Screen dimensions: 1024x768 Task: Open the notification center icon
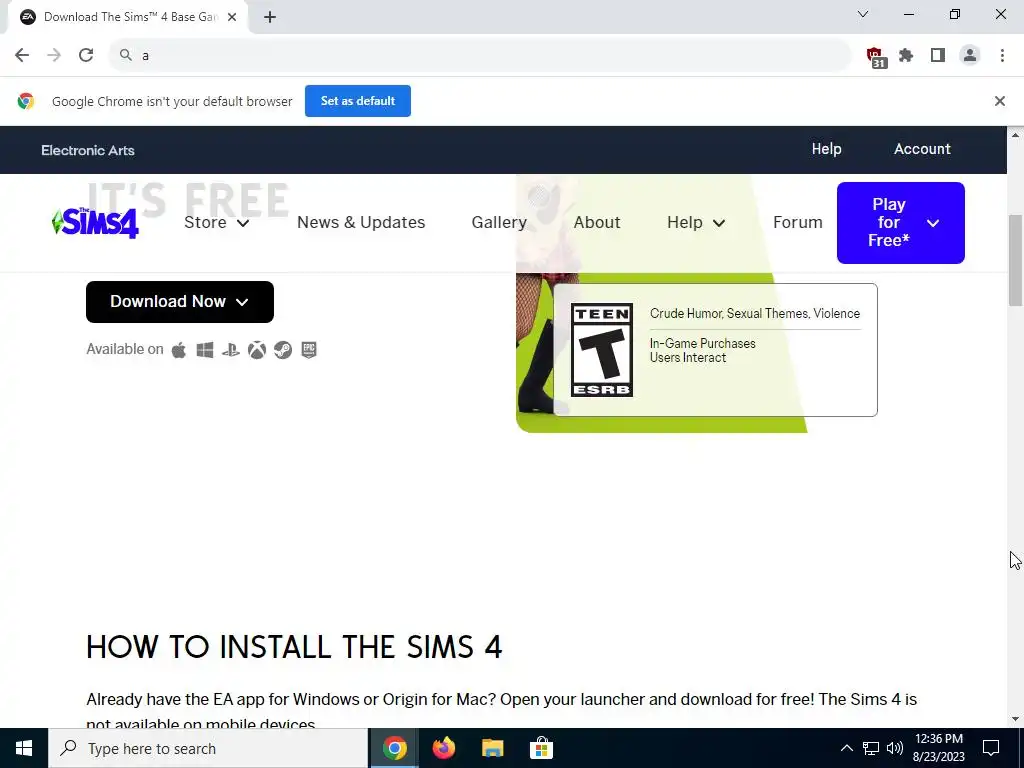click(991, 748)
